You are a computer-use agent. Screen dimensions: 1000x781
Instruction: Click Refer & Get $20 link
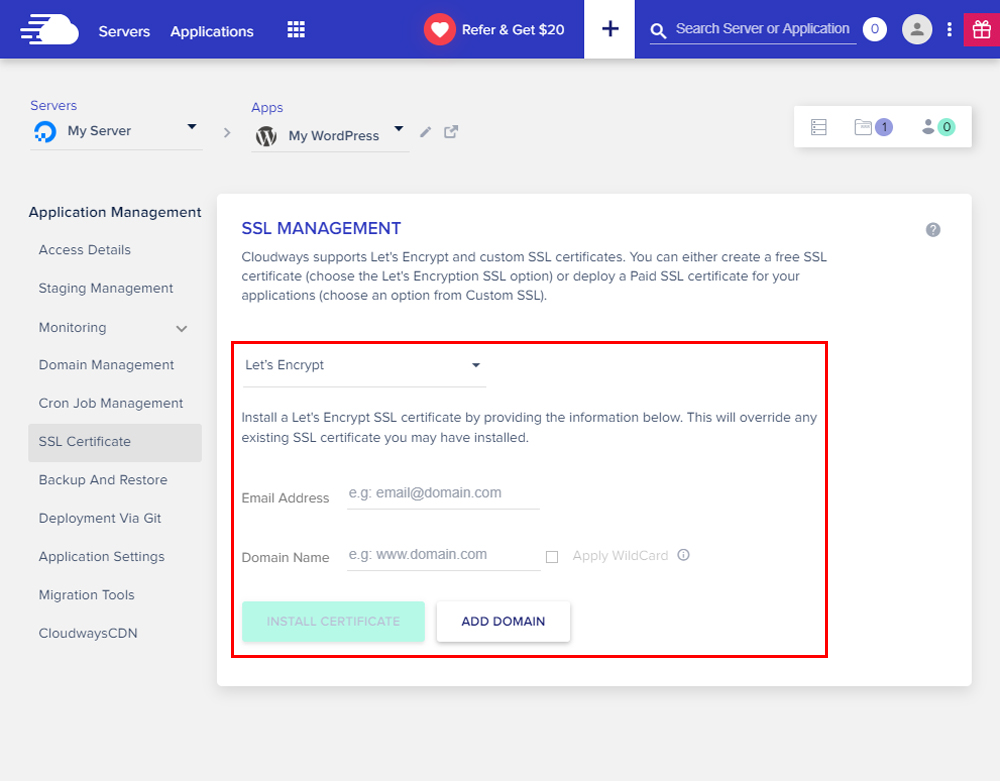point(513,30)
